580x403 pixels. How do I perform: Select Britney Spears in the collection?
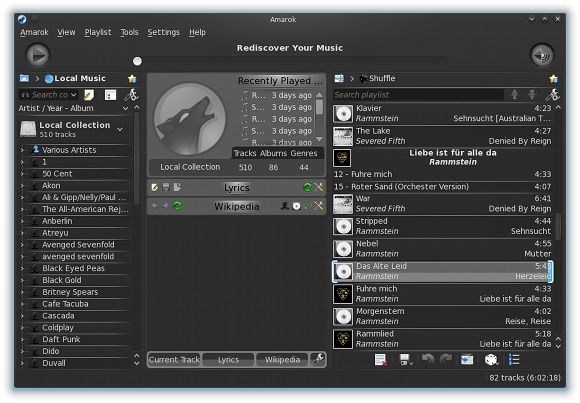click(70, 292)
